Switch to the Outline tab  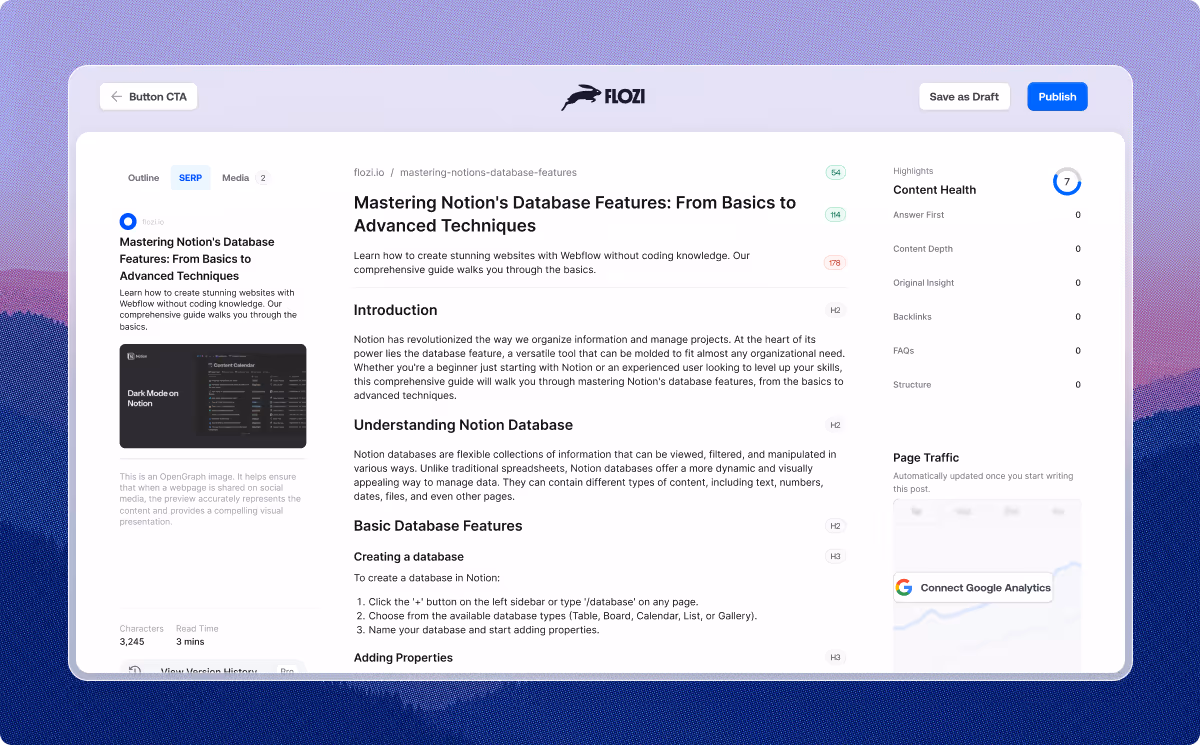click(x=143, y=178)
